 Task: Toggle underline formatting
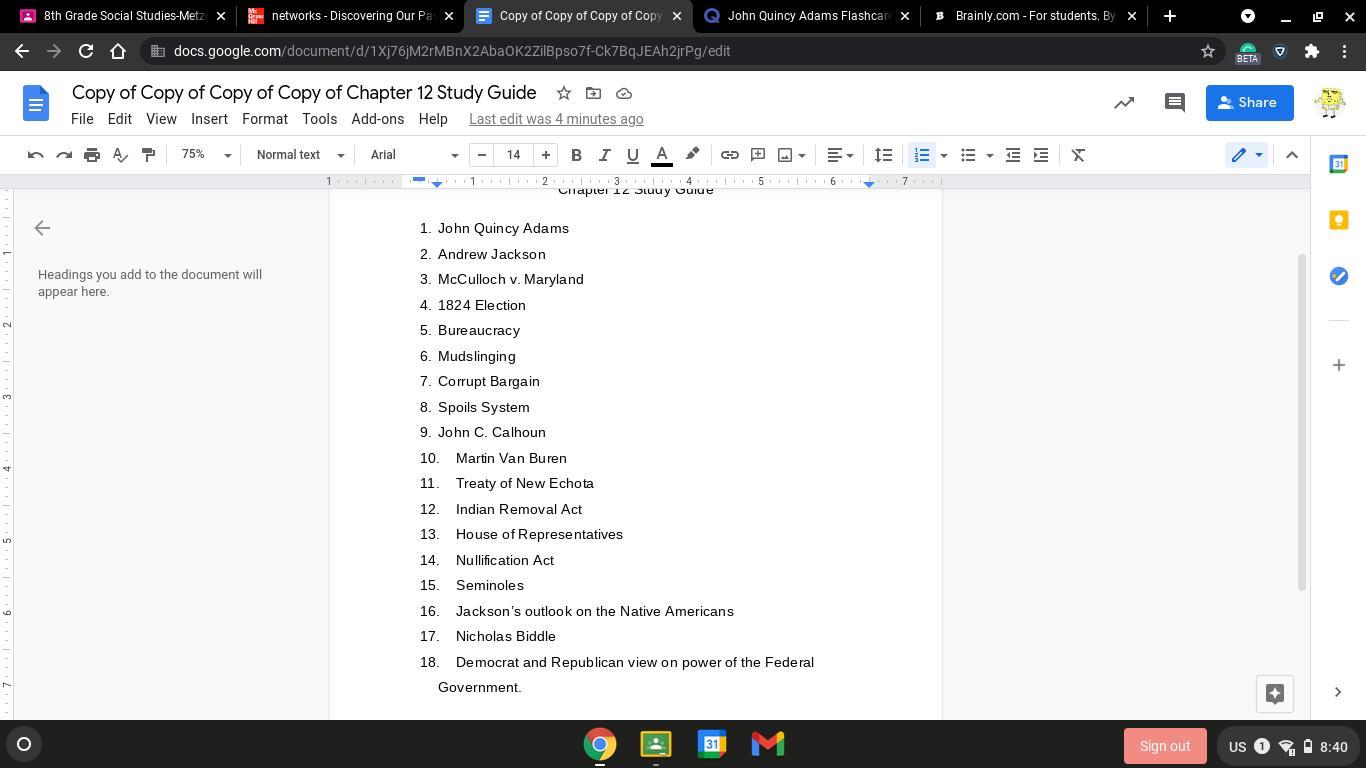coord(632,155)
